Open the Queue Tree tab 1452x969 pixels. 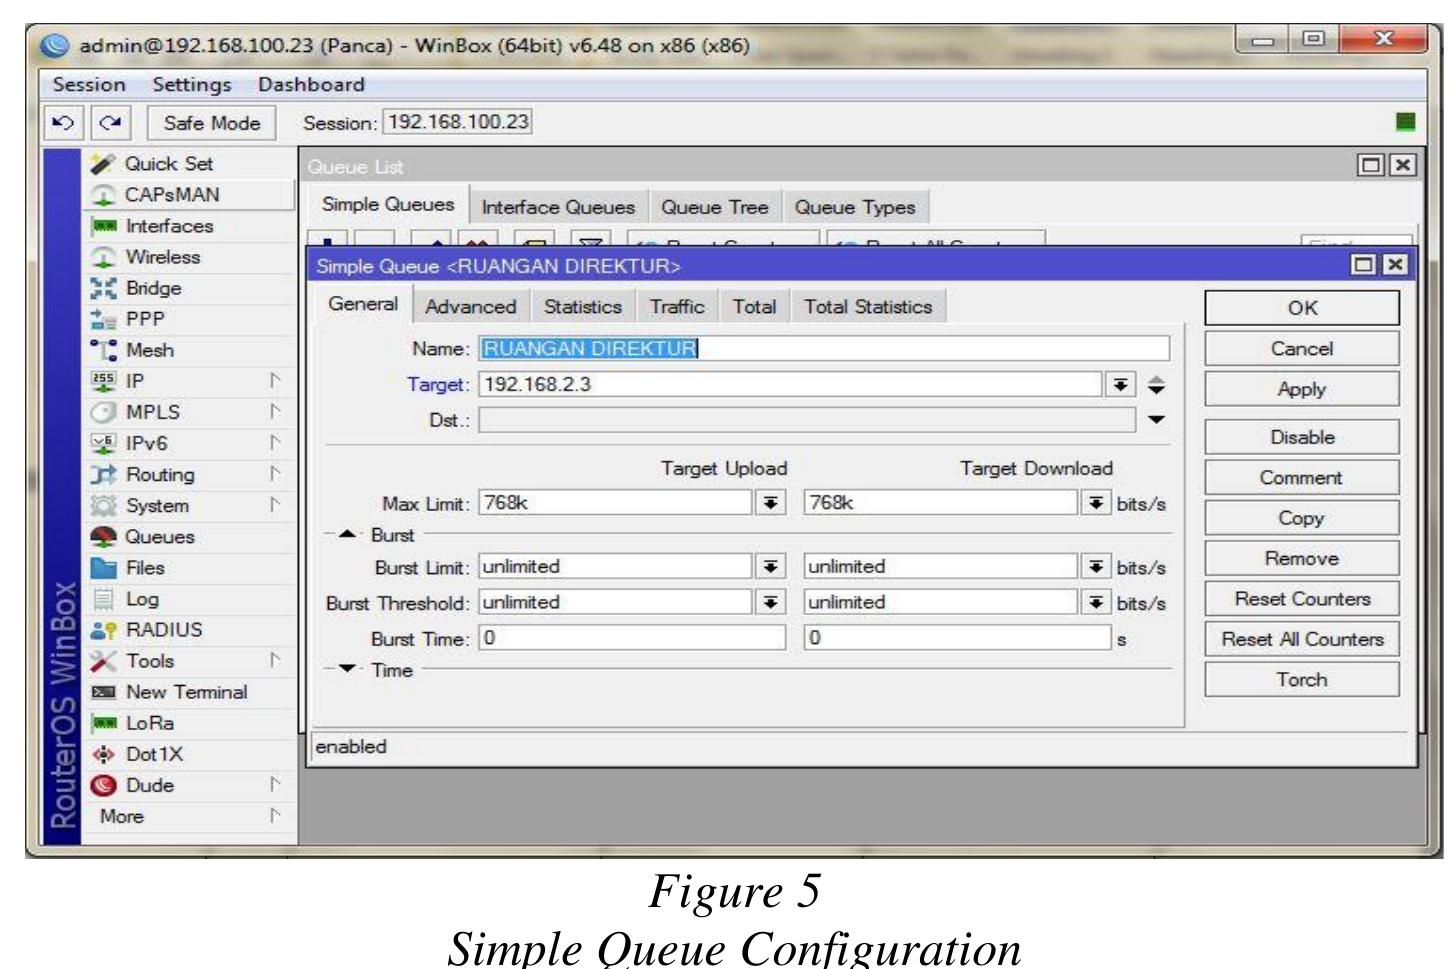(x=714, y=207)
